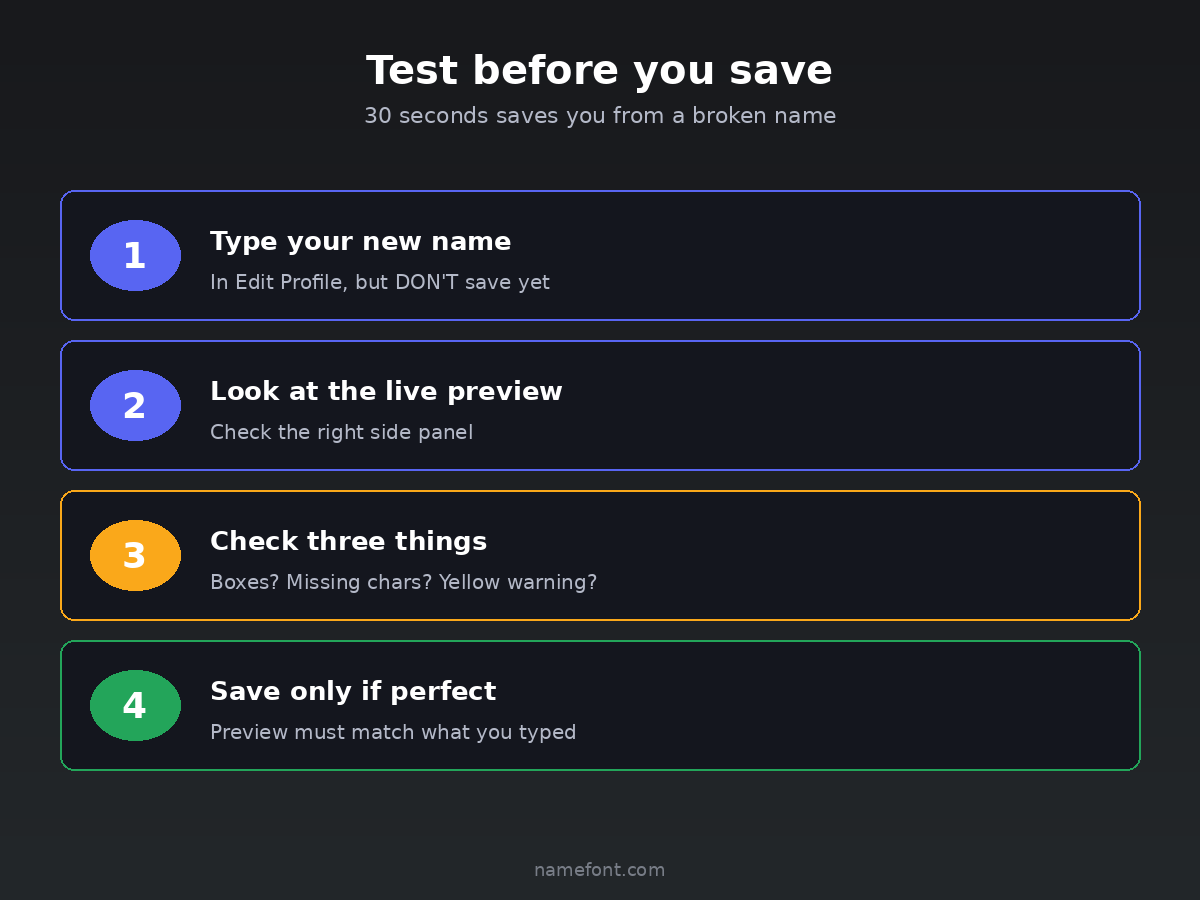Click 'Check the right side panel' text
Image resolution: width=1200 pixels, height=900 pixels.
[341, 433]
